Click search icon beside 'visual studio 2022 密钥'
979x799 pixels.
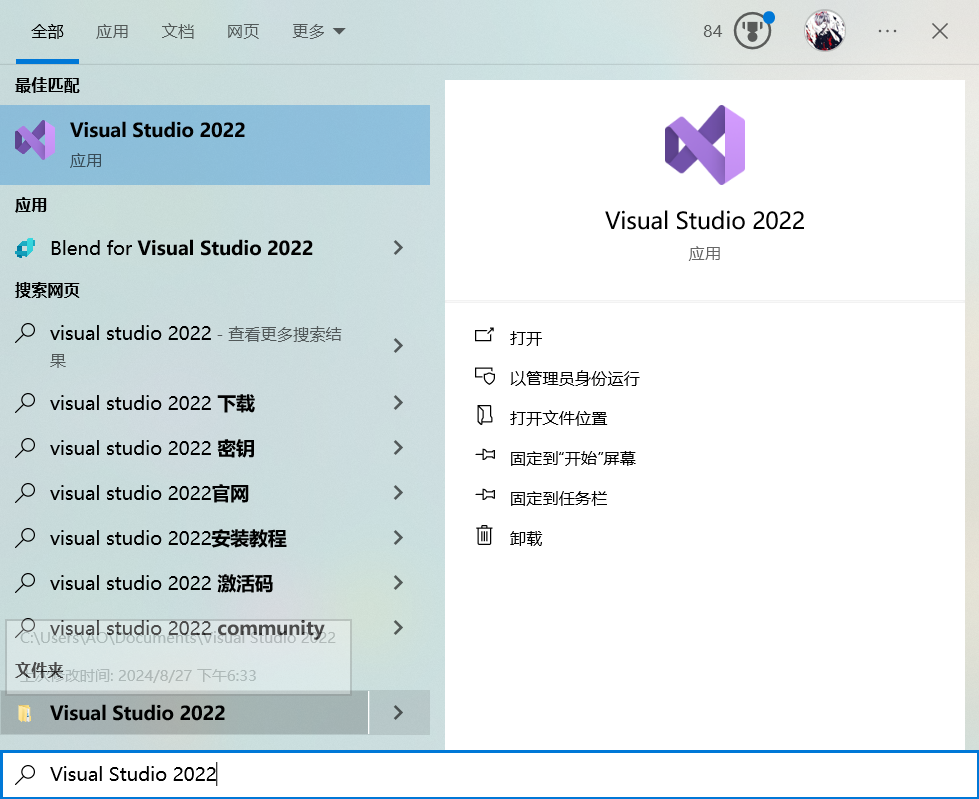pos(25,448)
